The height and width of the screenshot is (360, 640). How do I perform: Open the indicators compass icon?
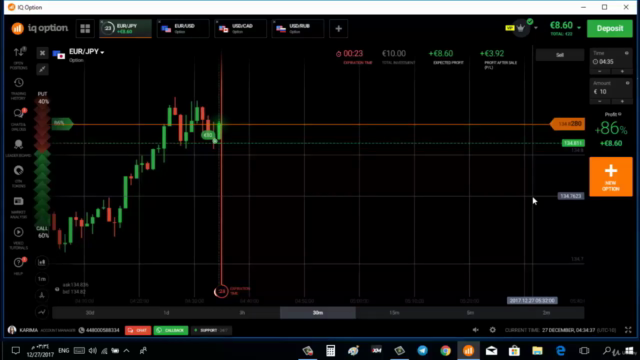pyautogui.click(x=42, y=295)
